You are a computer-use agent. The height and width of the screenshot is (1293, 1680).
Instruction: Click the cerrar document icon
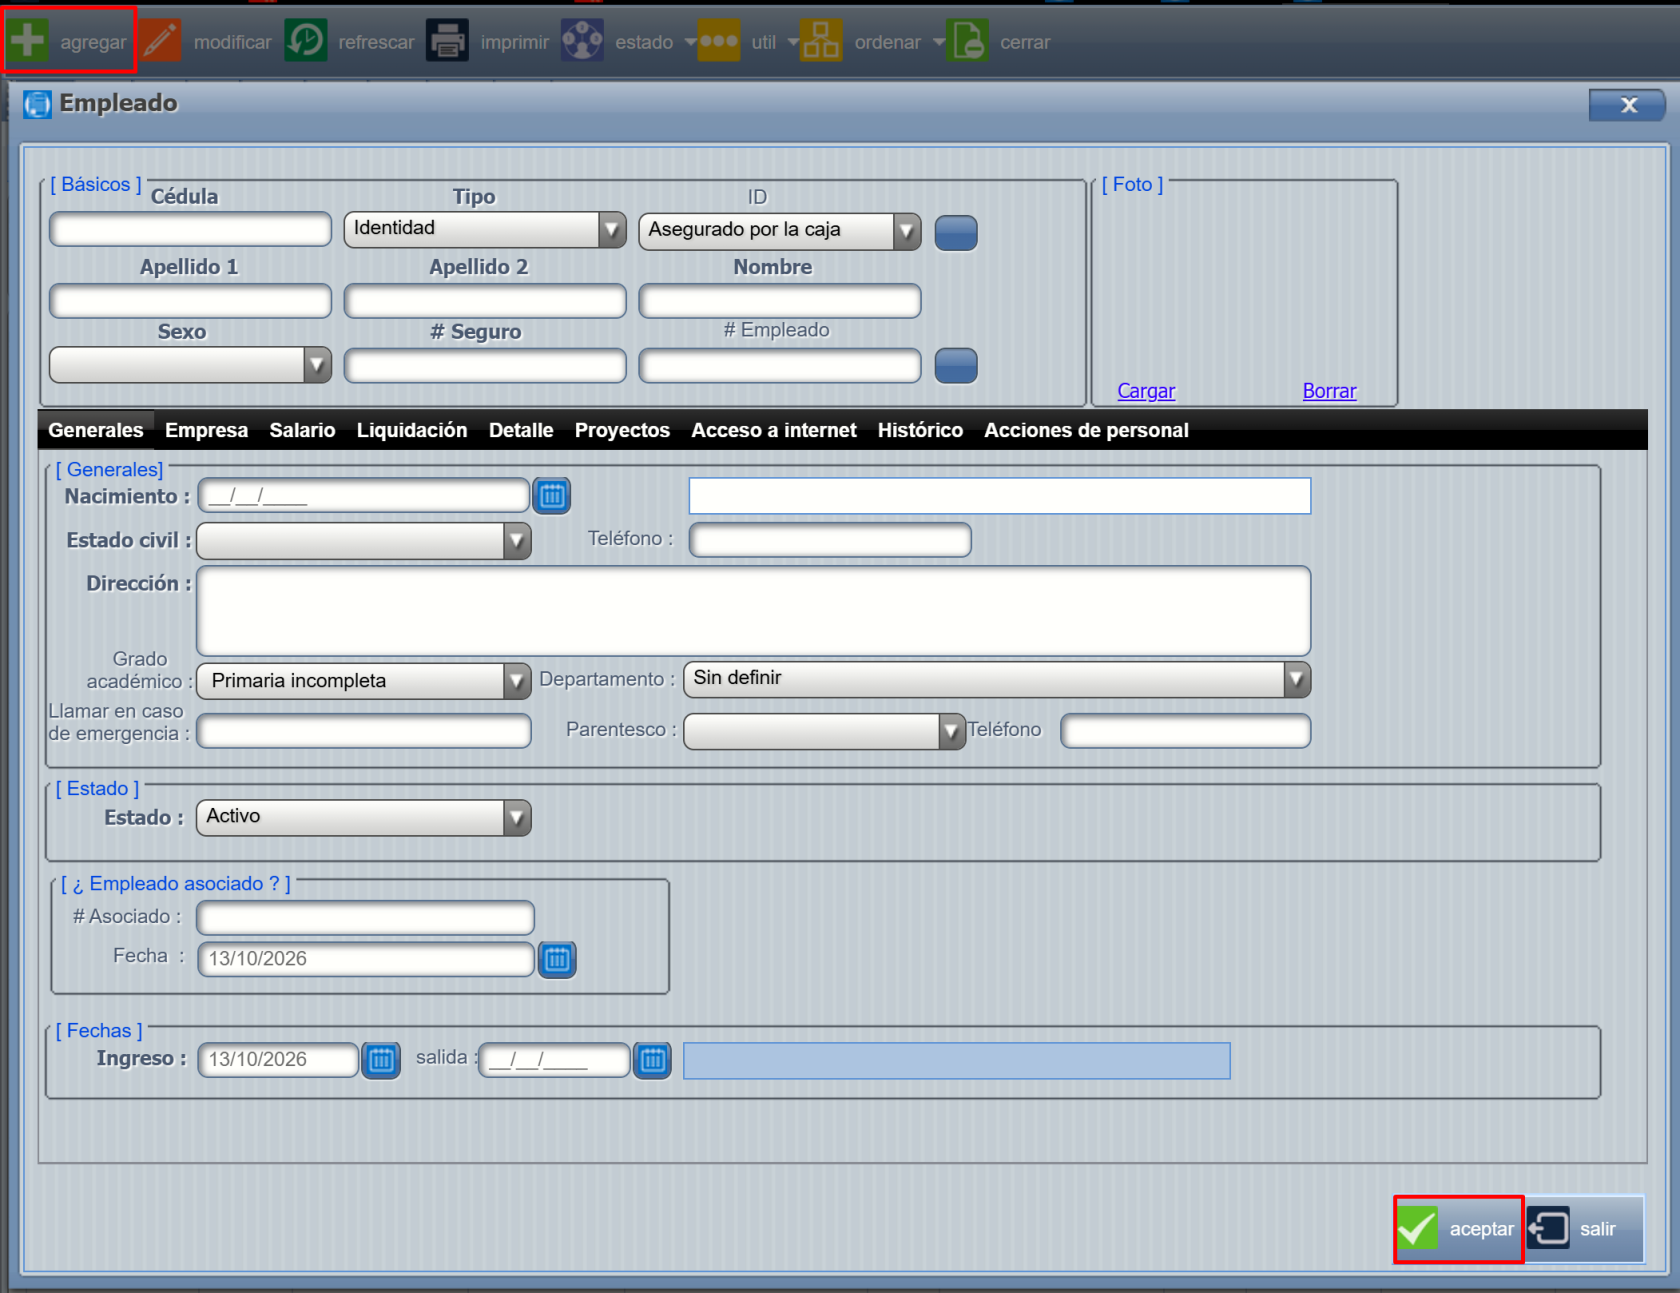pyautogui.click(x=968, y=41)
